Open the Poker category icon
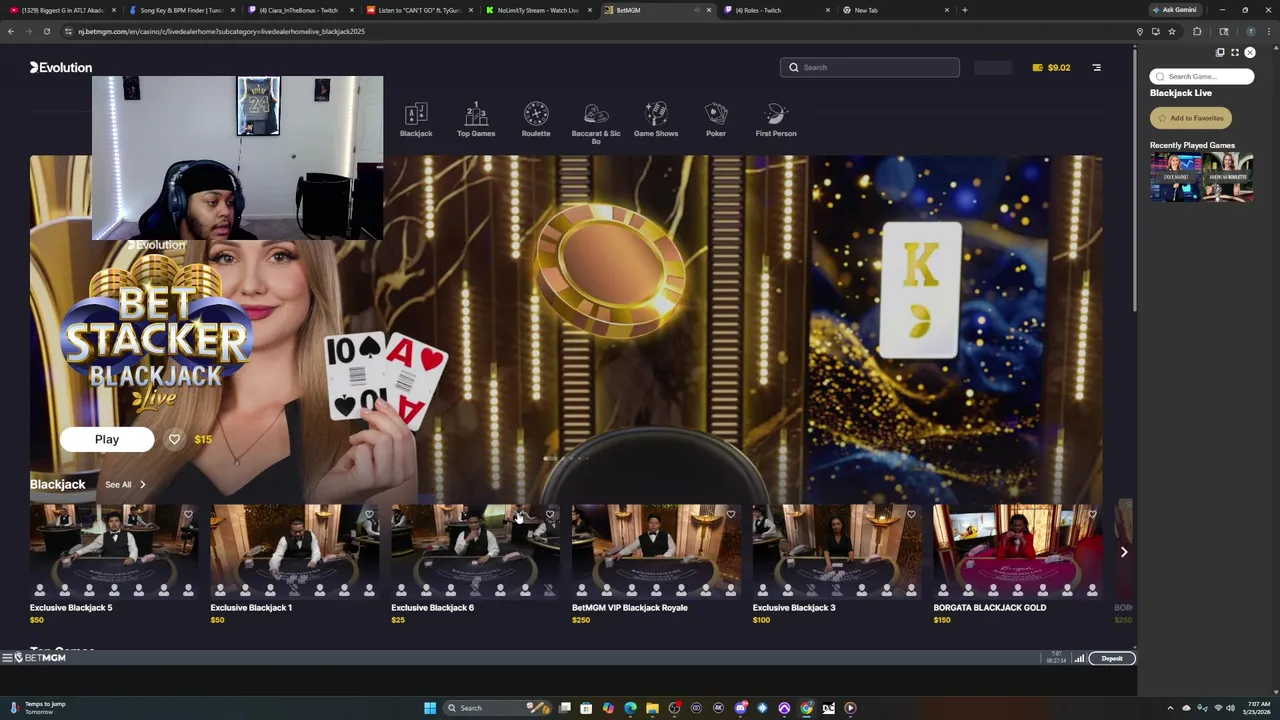 (x=716, y=120)
